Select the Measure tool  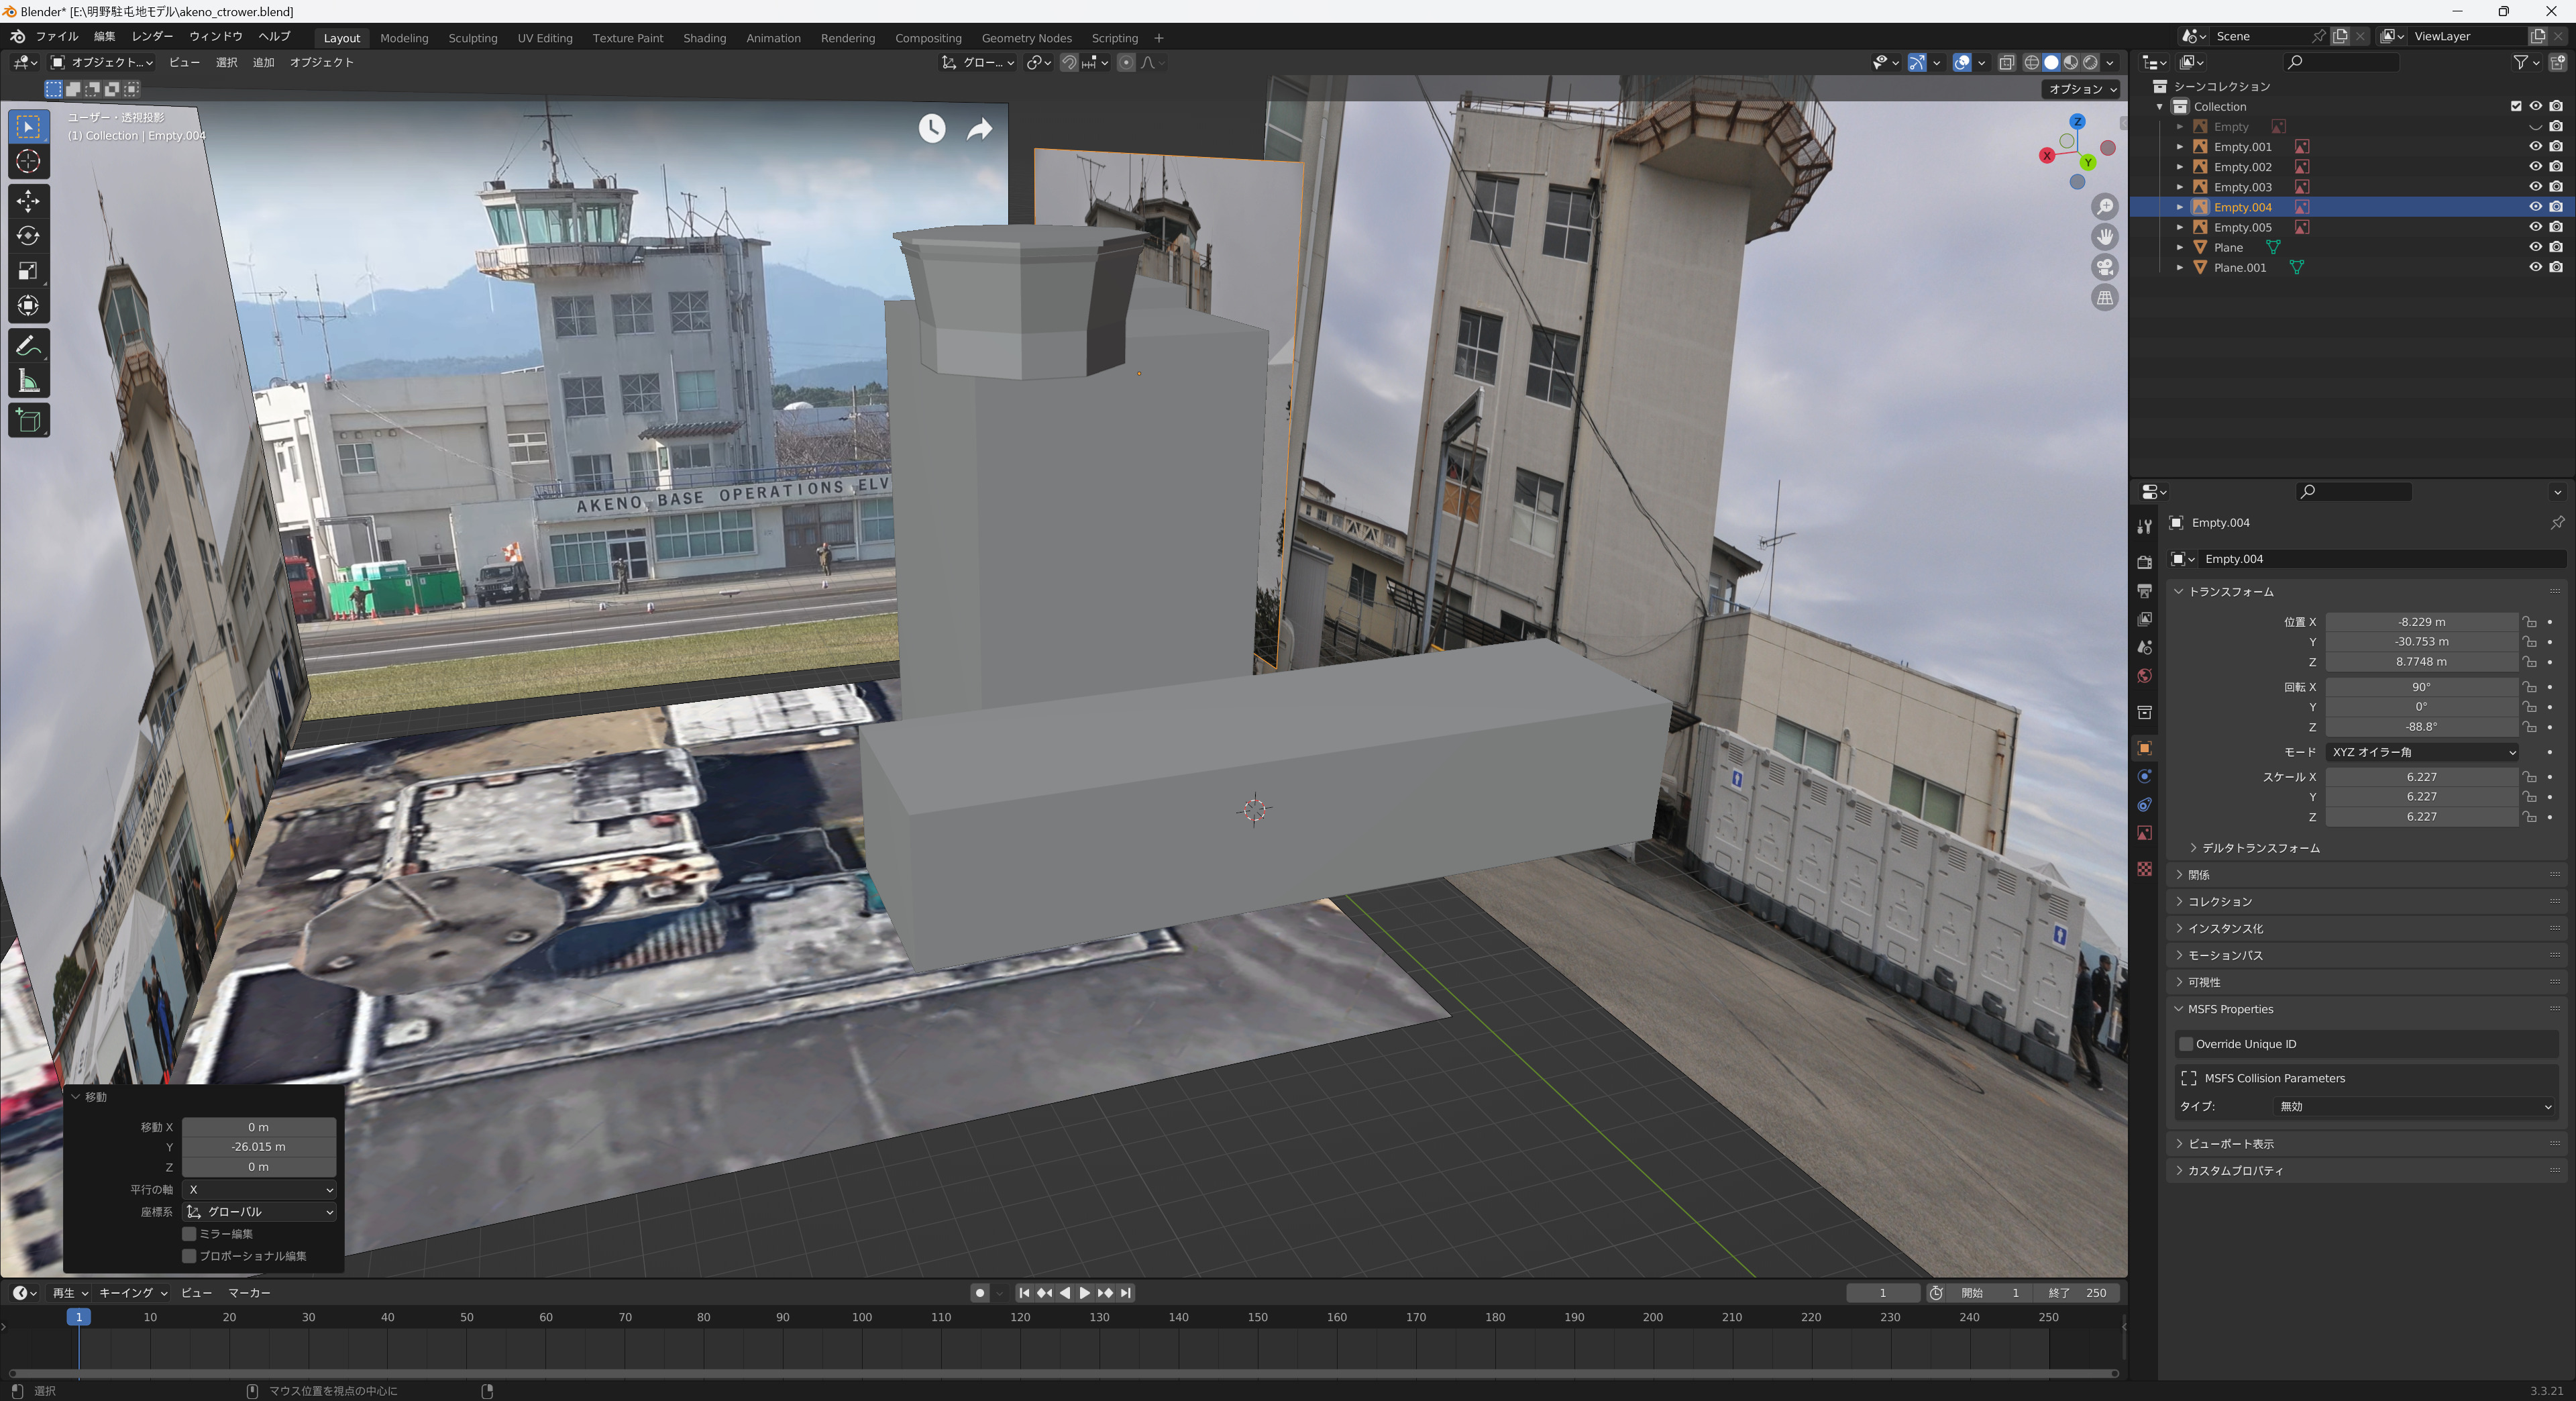coord(28,381)
